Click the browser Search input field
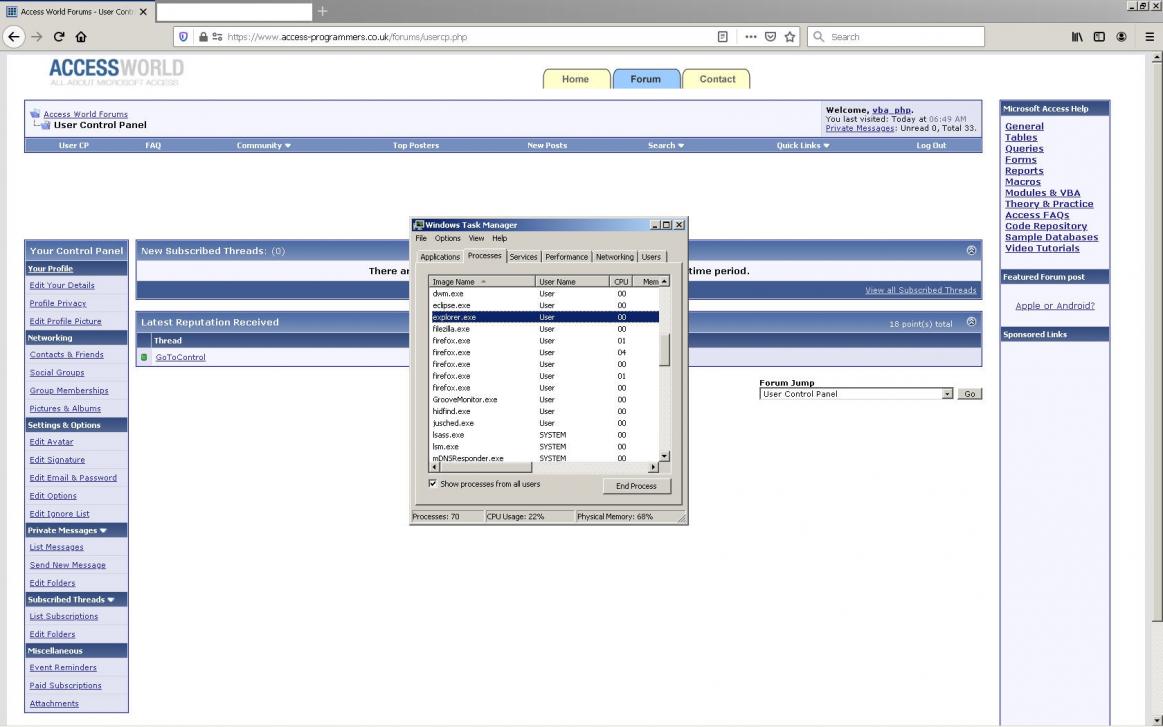 coord(896,36)
